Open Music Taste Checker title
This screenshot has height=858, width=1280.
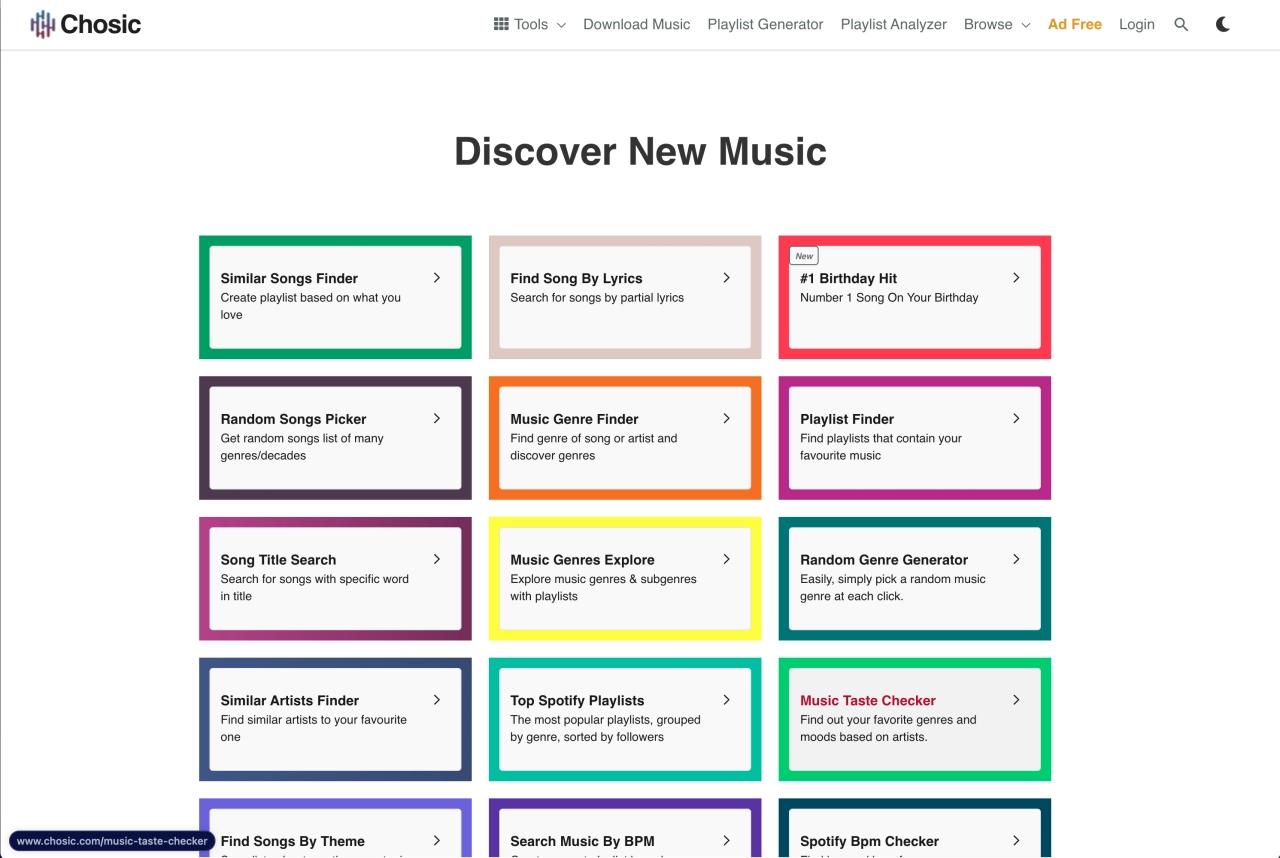[868, 701]
